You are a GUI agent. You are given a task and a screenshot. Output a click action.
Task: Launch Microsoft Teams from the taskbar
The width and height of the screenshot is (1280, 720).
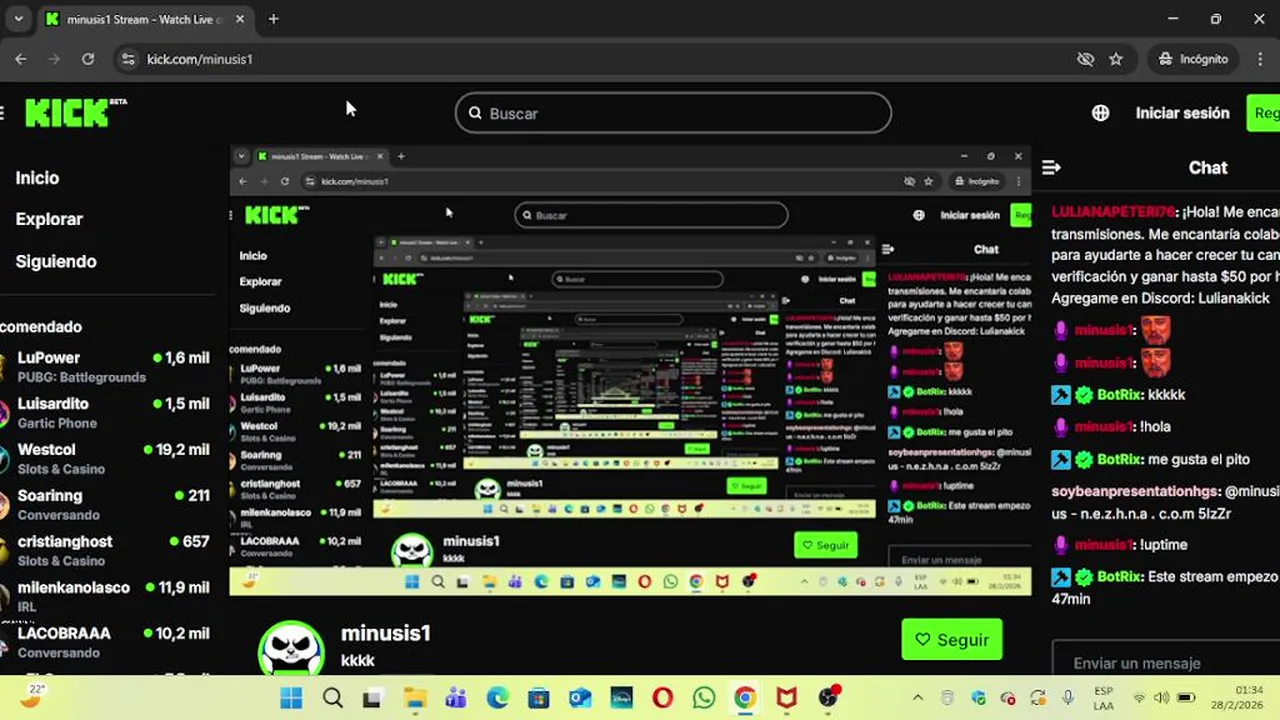pyautogui.click(x=456, y=697)
